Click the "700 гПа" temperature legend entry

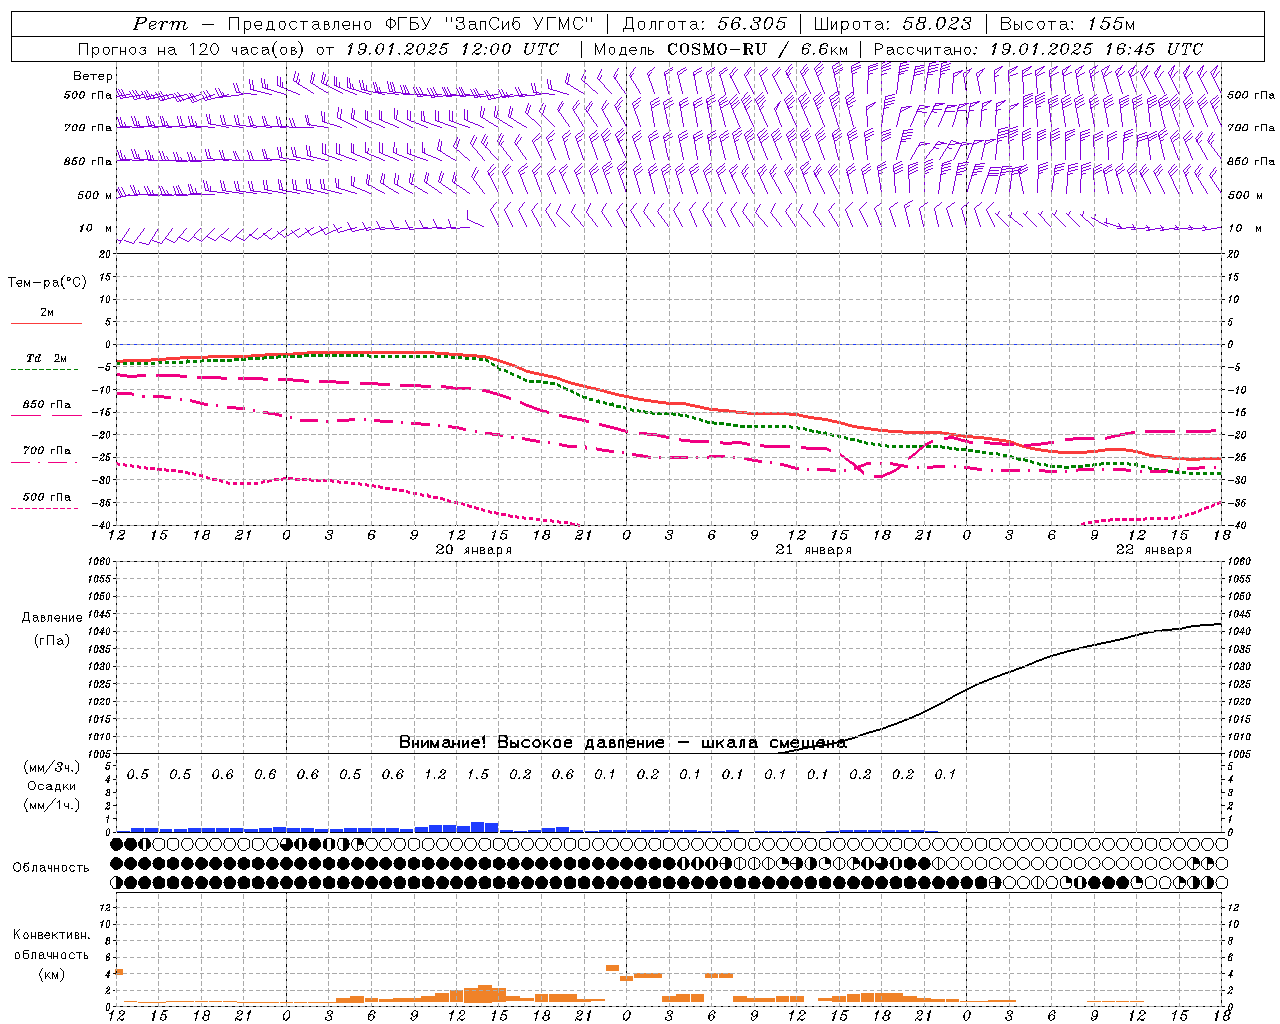coord(46,450)
